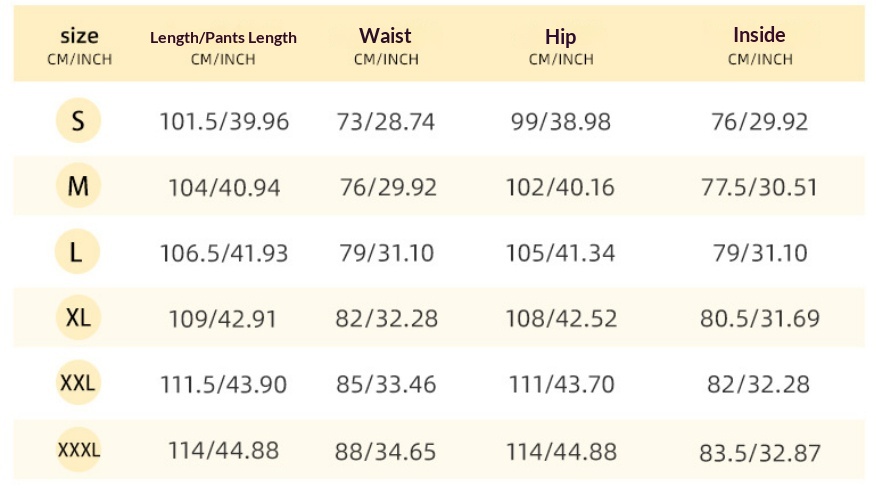
Task: Pick the XXXL size circle badge
Action: (x=78, y=449)
